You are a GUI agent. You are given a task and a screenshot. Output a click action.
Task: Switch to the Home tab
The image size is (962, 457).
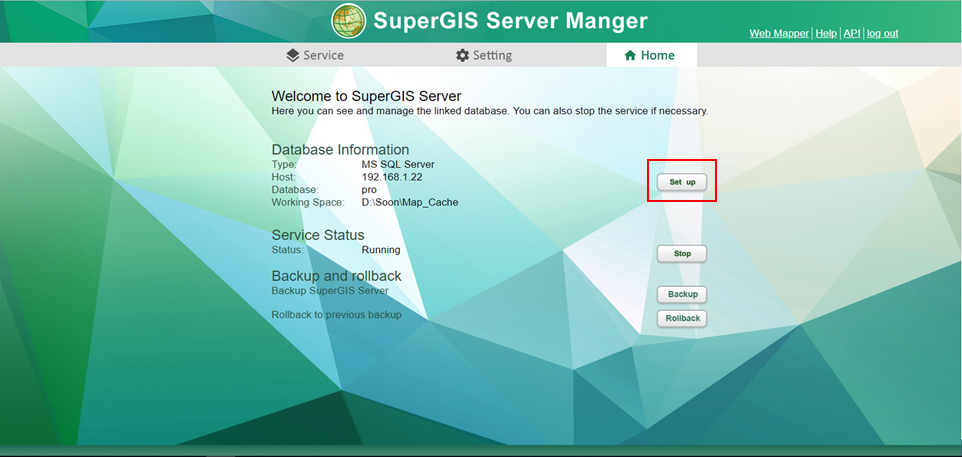pyautogui.click(x=652, y=55)
